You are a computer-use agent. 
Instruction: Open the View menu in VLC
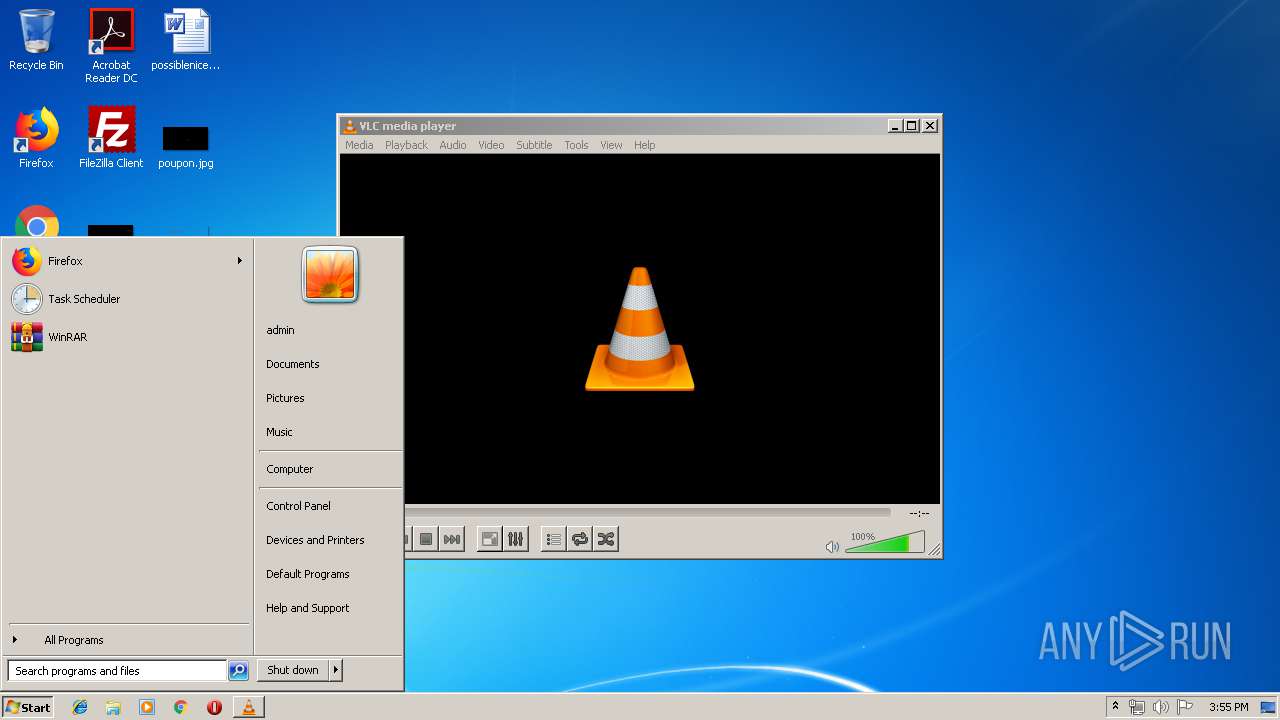click(611, 145)
